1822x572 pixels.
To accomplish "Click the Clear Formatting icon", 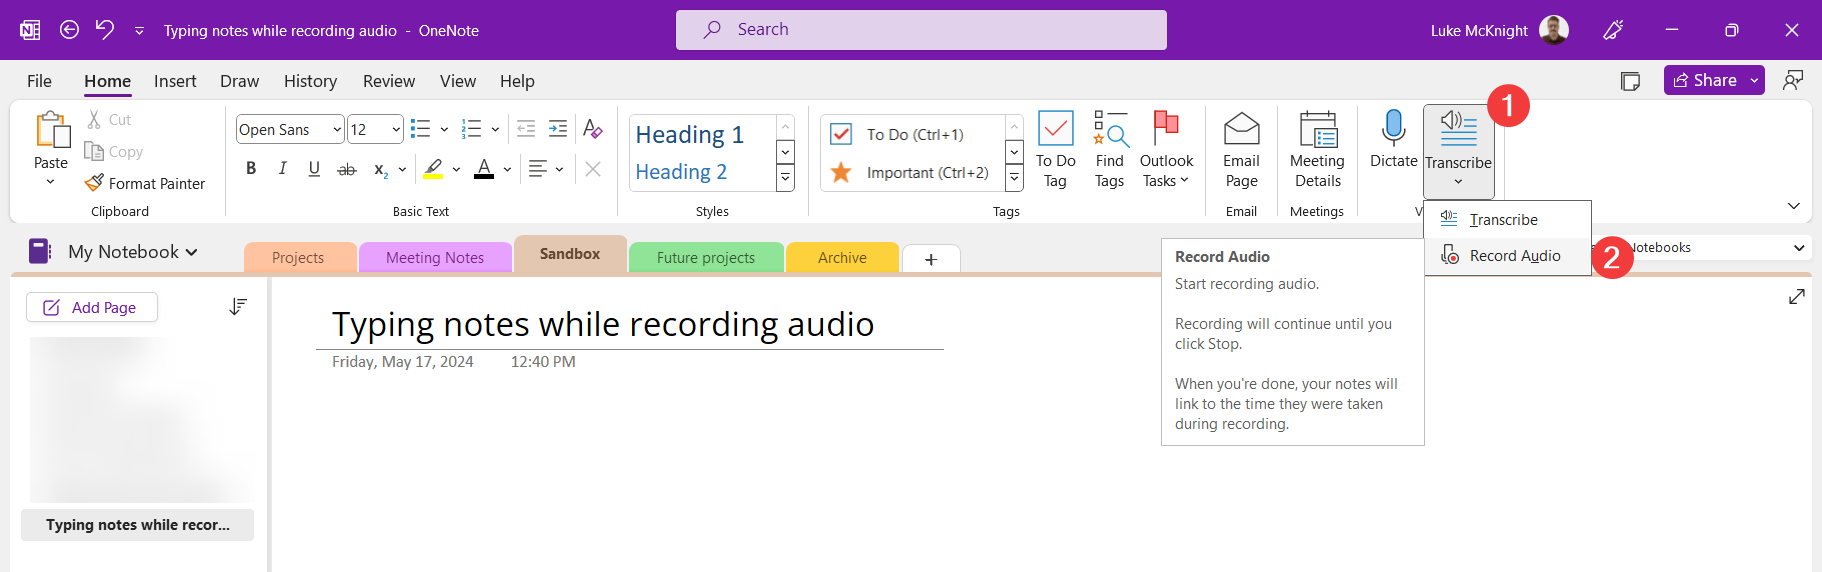I will [592, 129].
